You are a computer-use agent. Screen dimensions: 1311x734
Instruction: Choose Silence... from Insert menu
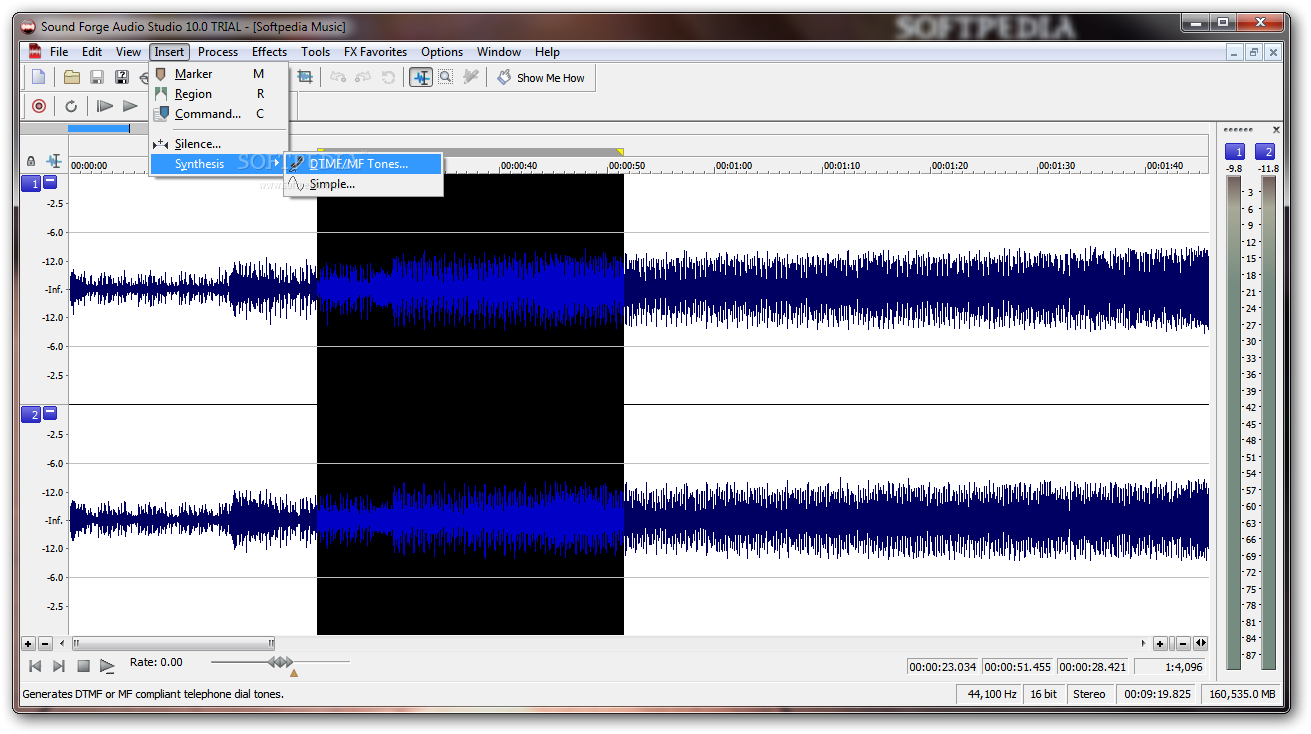(x=219, y=144)
